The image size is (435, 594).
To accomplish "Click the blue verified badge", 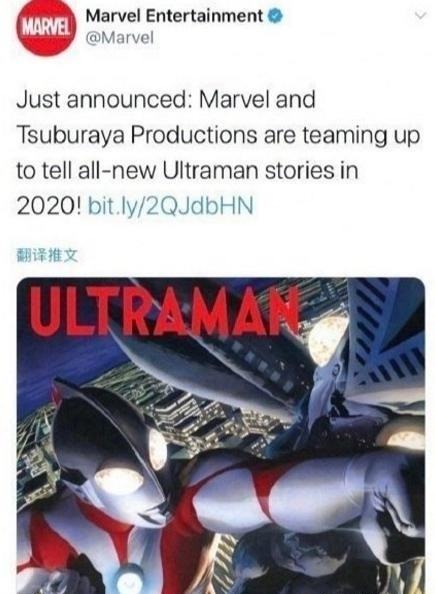I will pyautogui.click(x=275, y=16).
